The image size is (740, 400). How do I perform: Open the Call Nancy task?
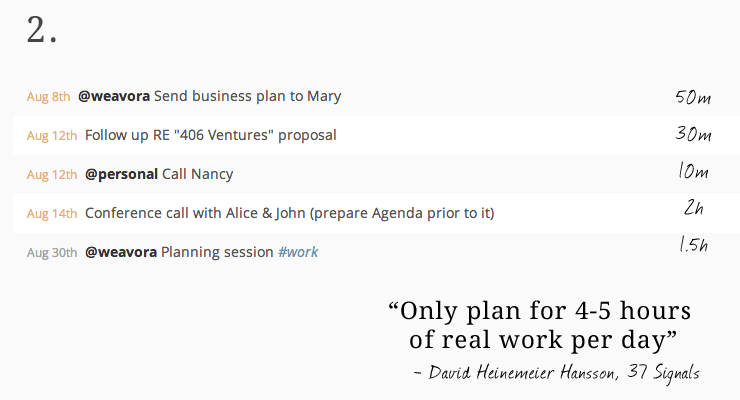pyautogui.click(x=197, y=174)
